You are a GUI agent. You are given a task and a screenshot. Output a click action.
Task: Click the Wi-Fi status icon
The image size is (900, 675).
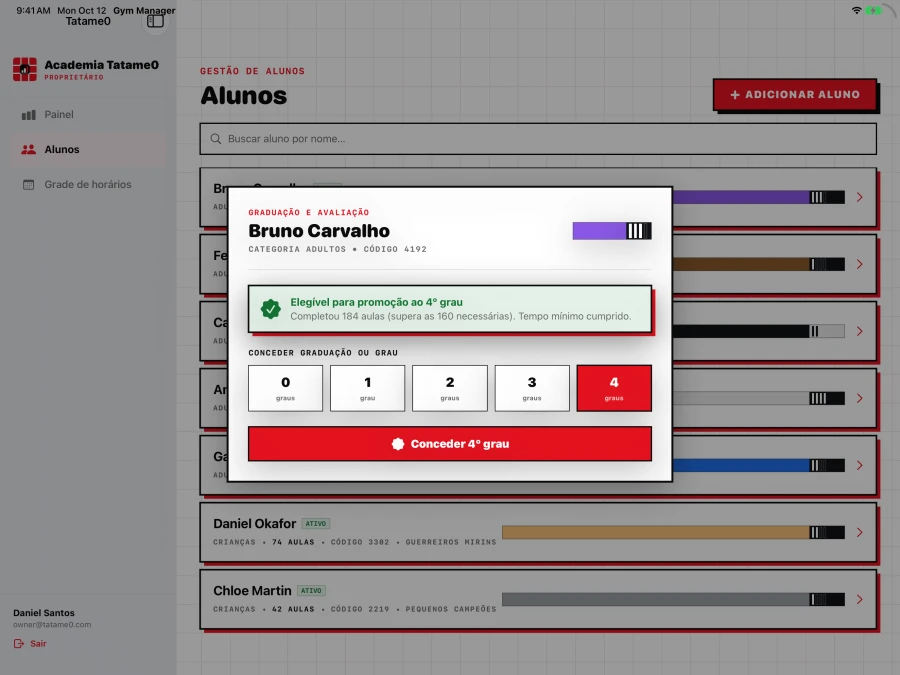[x=856, y=10]
